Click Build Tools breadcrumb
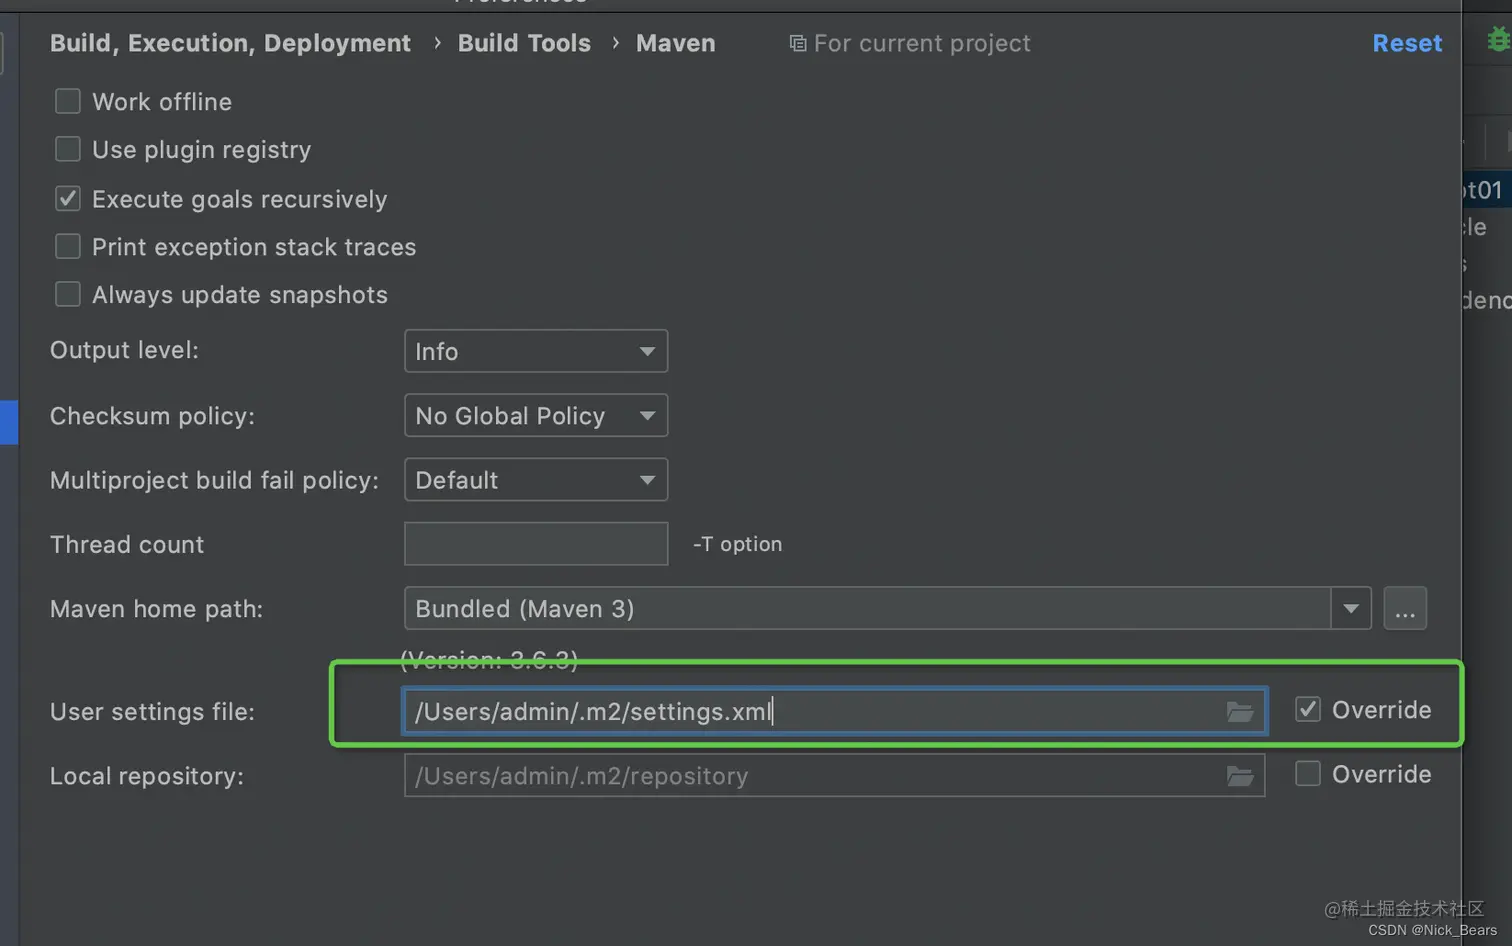Image resolution: width=1512 pixels, height=946 pixels. pyautogui.click(x=524, y=43)
